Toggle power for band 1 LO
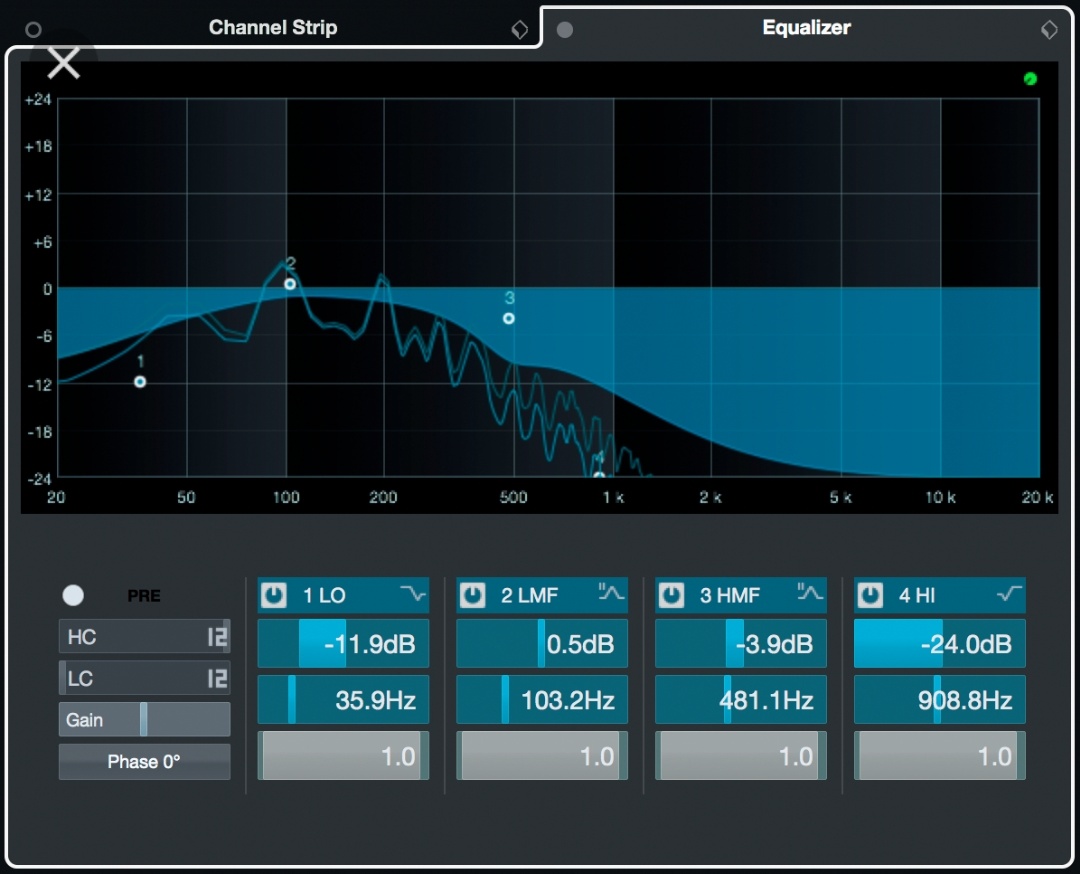Screen dimensions: 1080x874 (x=273, y=595)
